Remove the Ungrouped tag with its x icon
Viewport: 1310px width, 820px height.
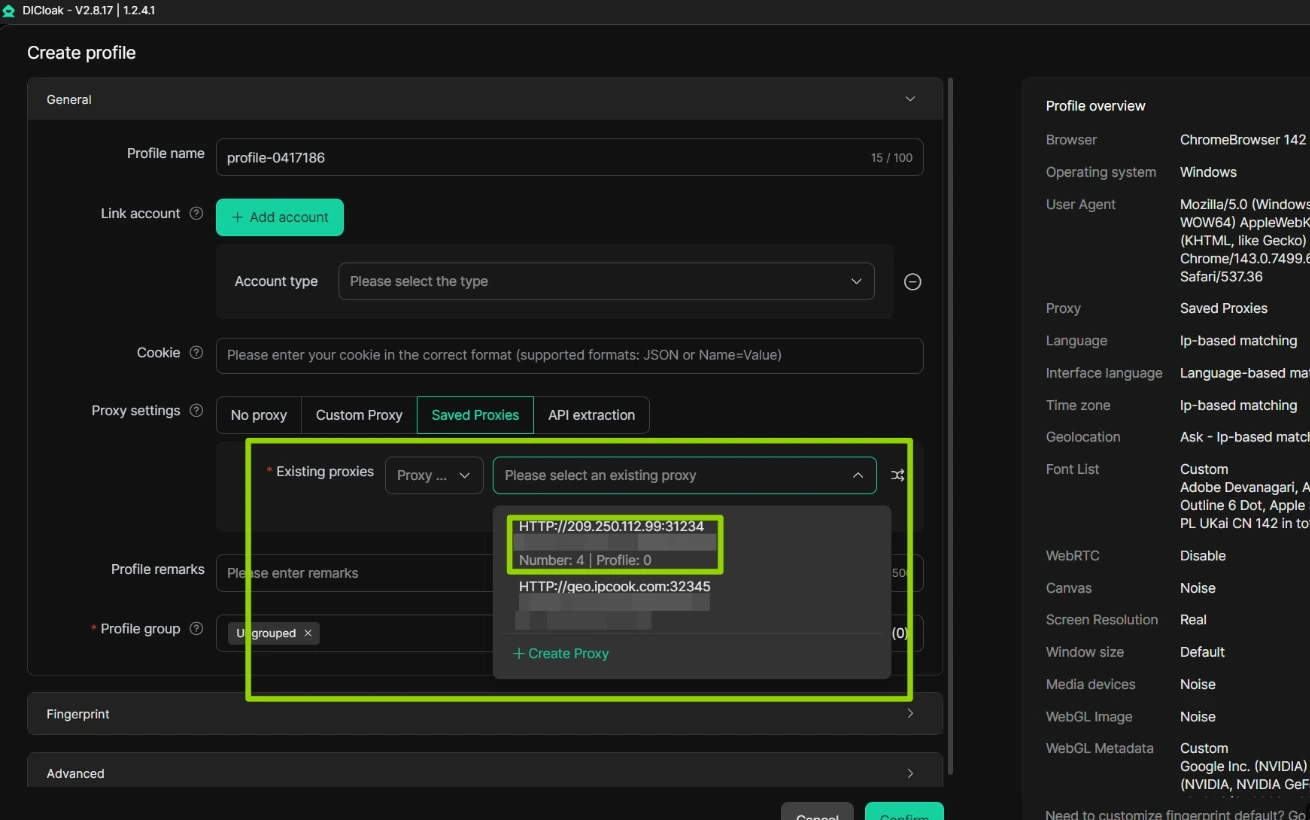point(308,633)
